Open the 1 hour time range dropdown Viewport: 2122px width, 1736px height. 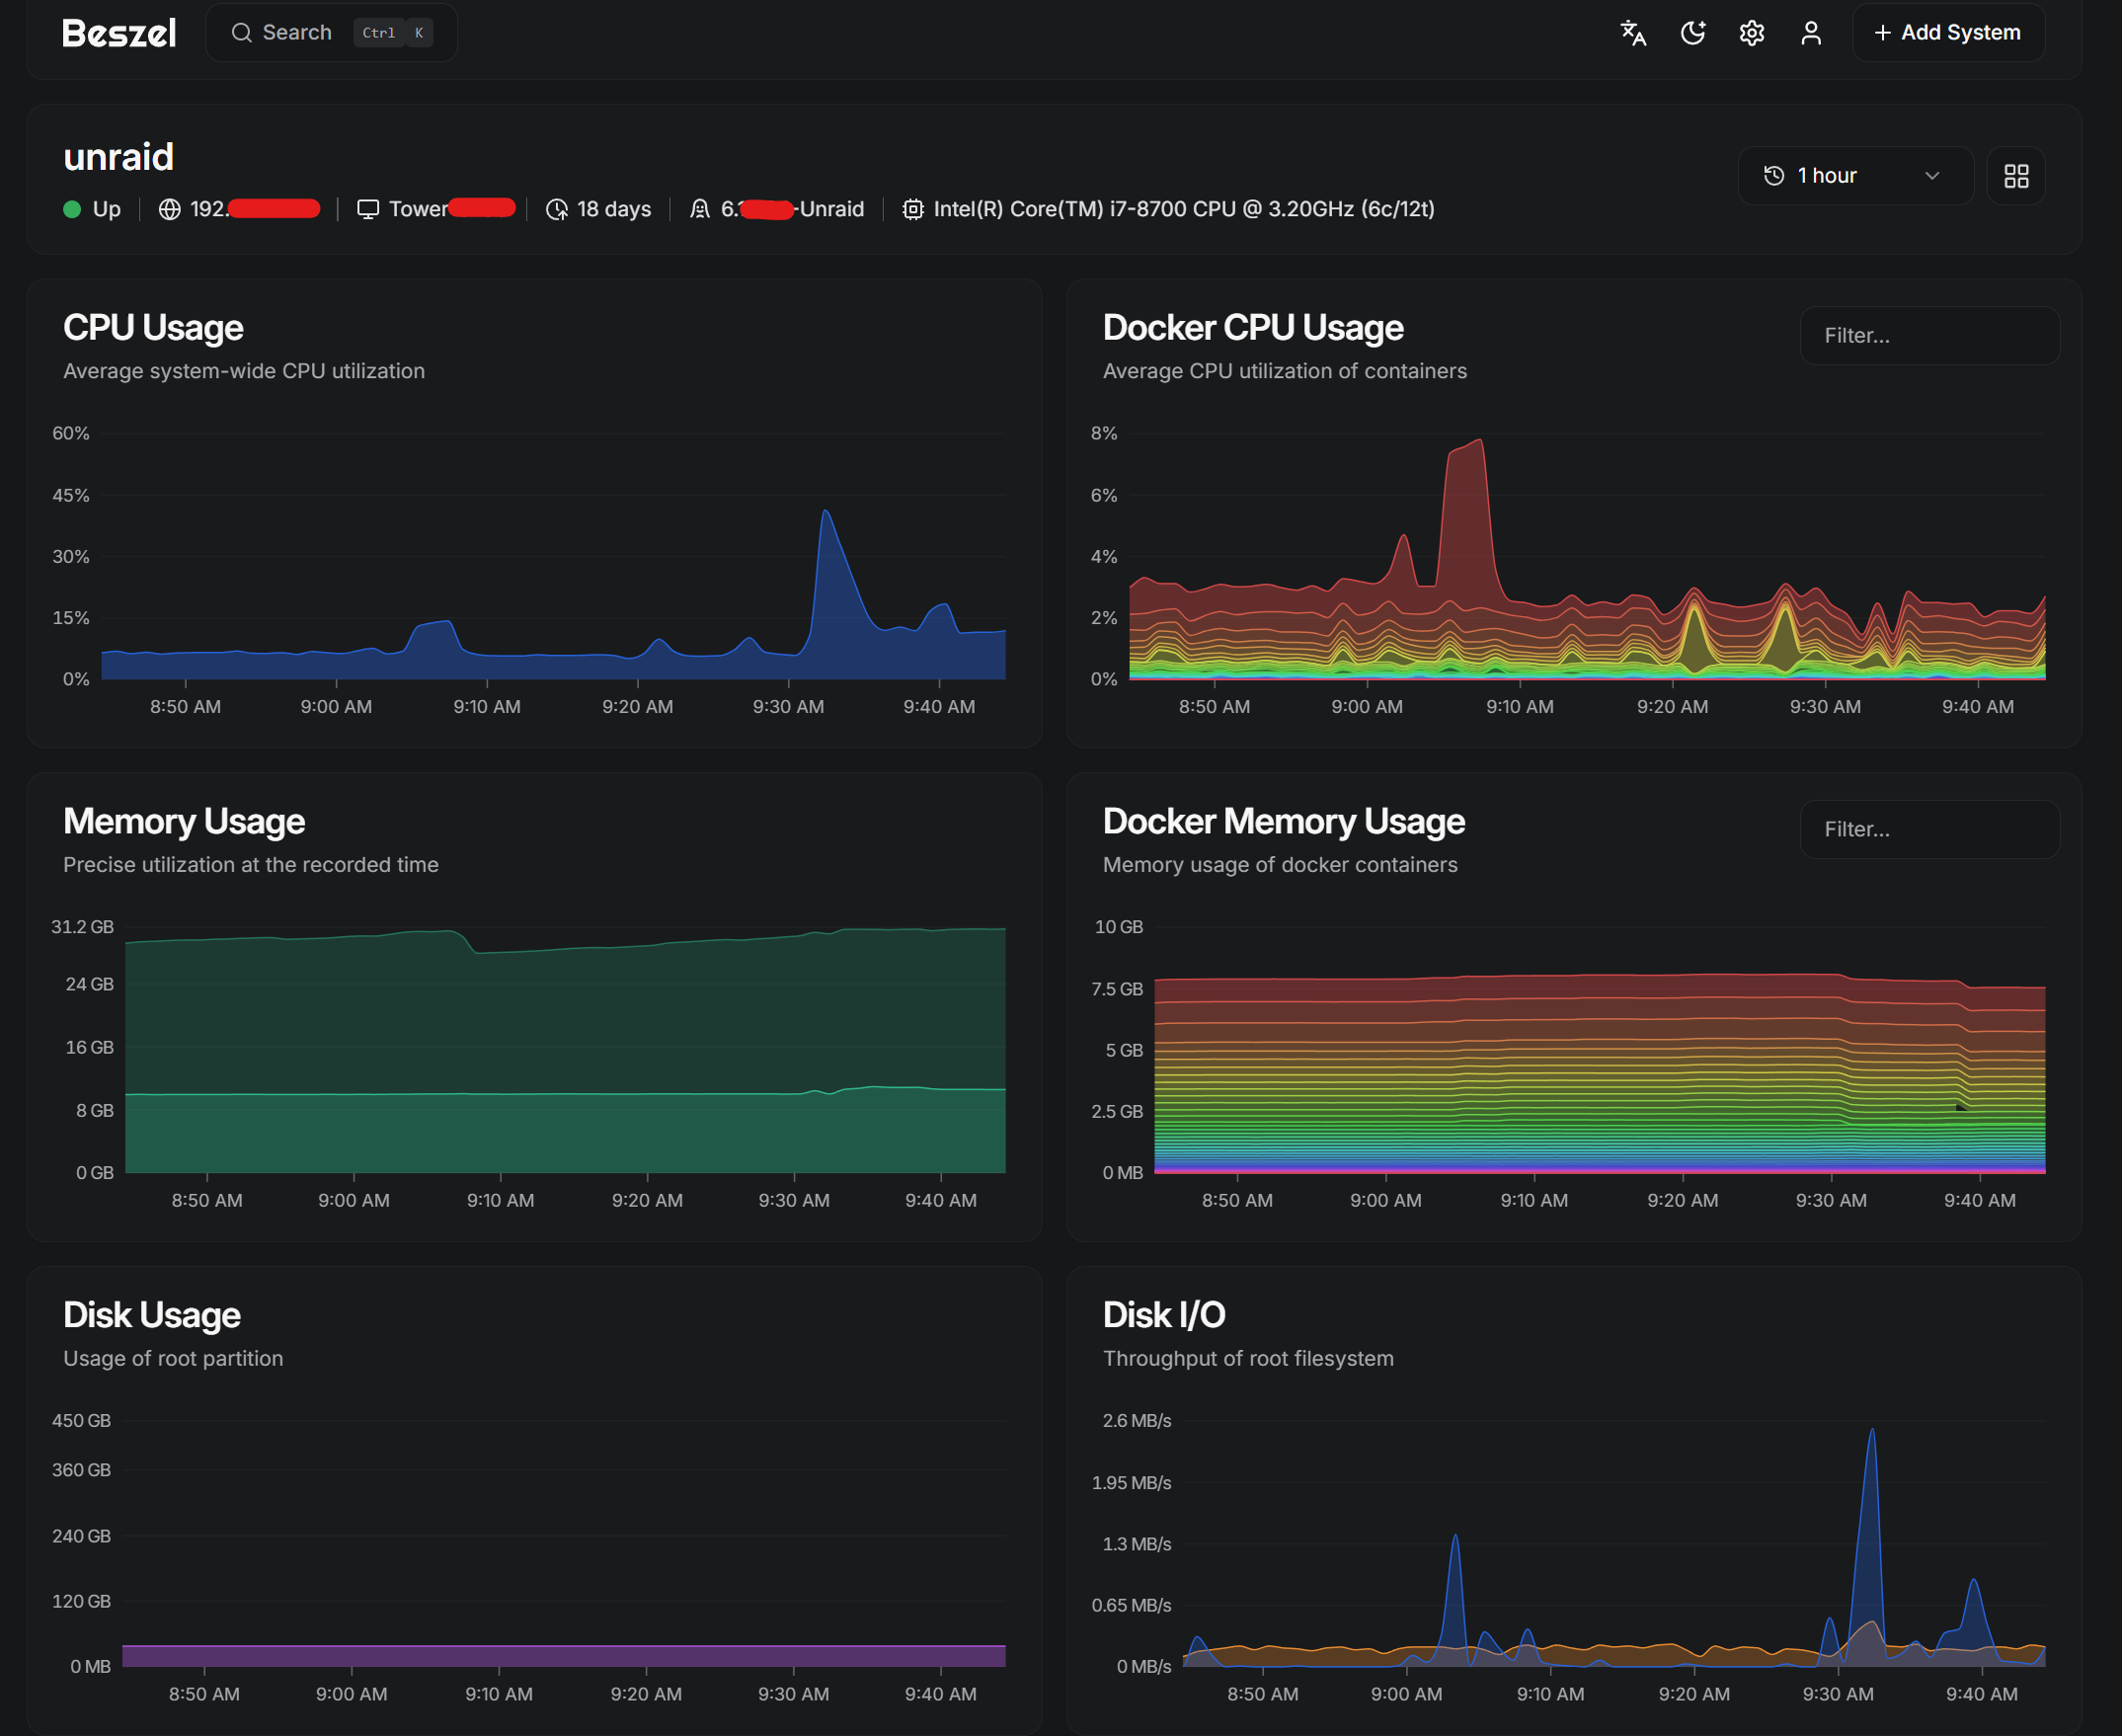coord(1855,175)
